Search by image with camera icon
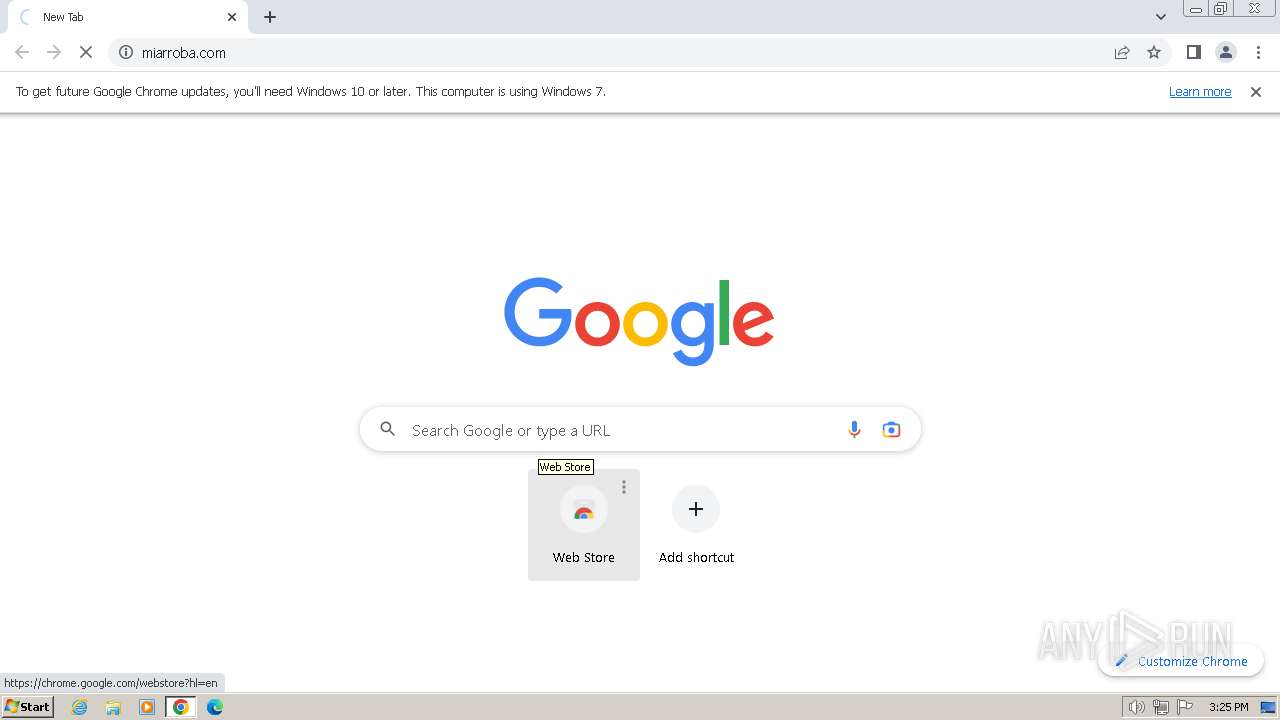This screenshot has height=720, width=1280. (x=891, y=430)
